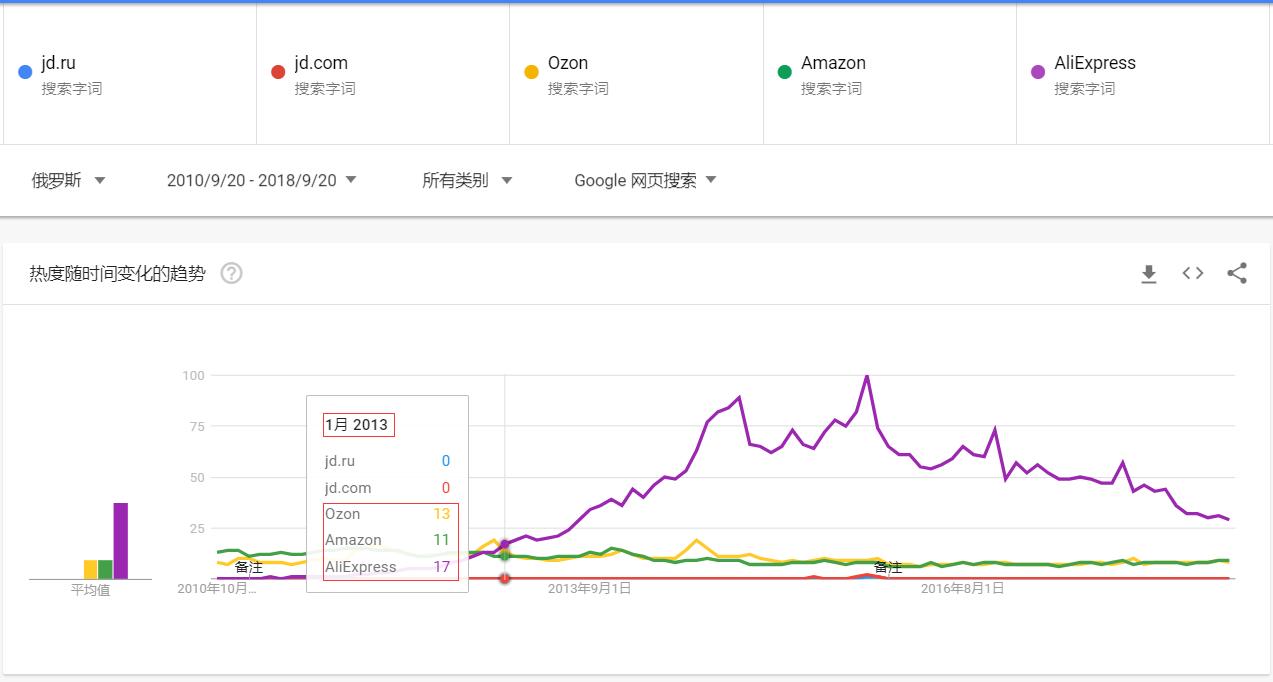Screen dimensions: 1273x682
Task: Click the blue dot next to jd.ru
Action: [x=25, y=72]
